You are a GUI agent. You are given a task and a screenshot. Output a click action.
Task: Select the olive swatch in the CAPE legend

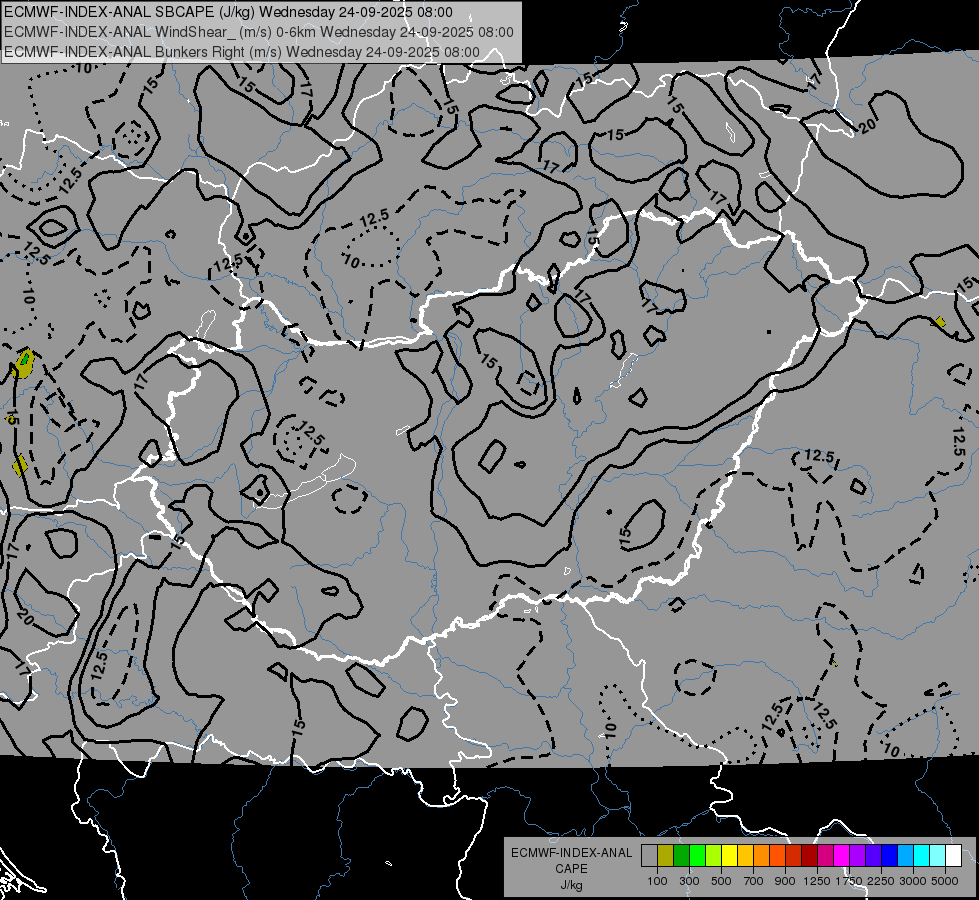coord(665,855)
